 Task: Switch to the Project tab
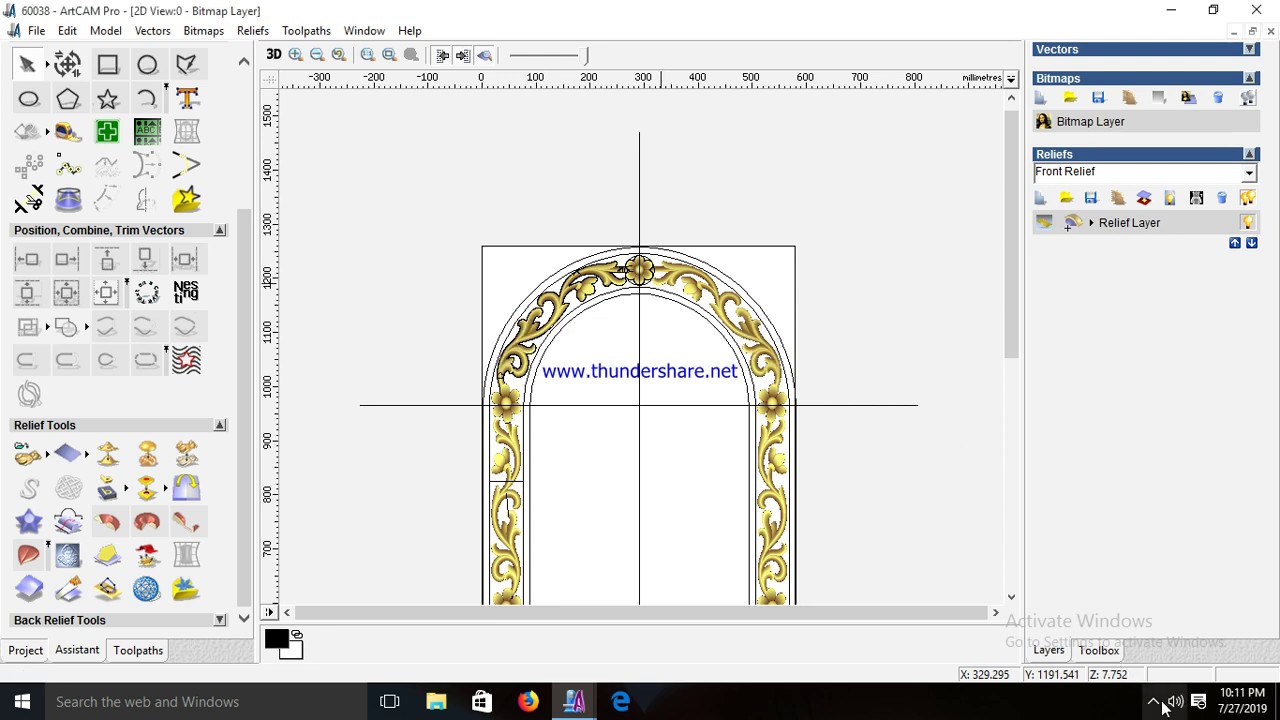tap(26, 651)
